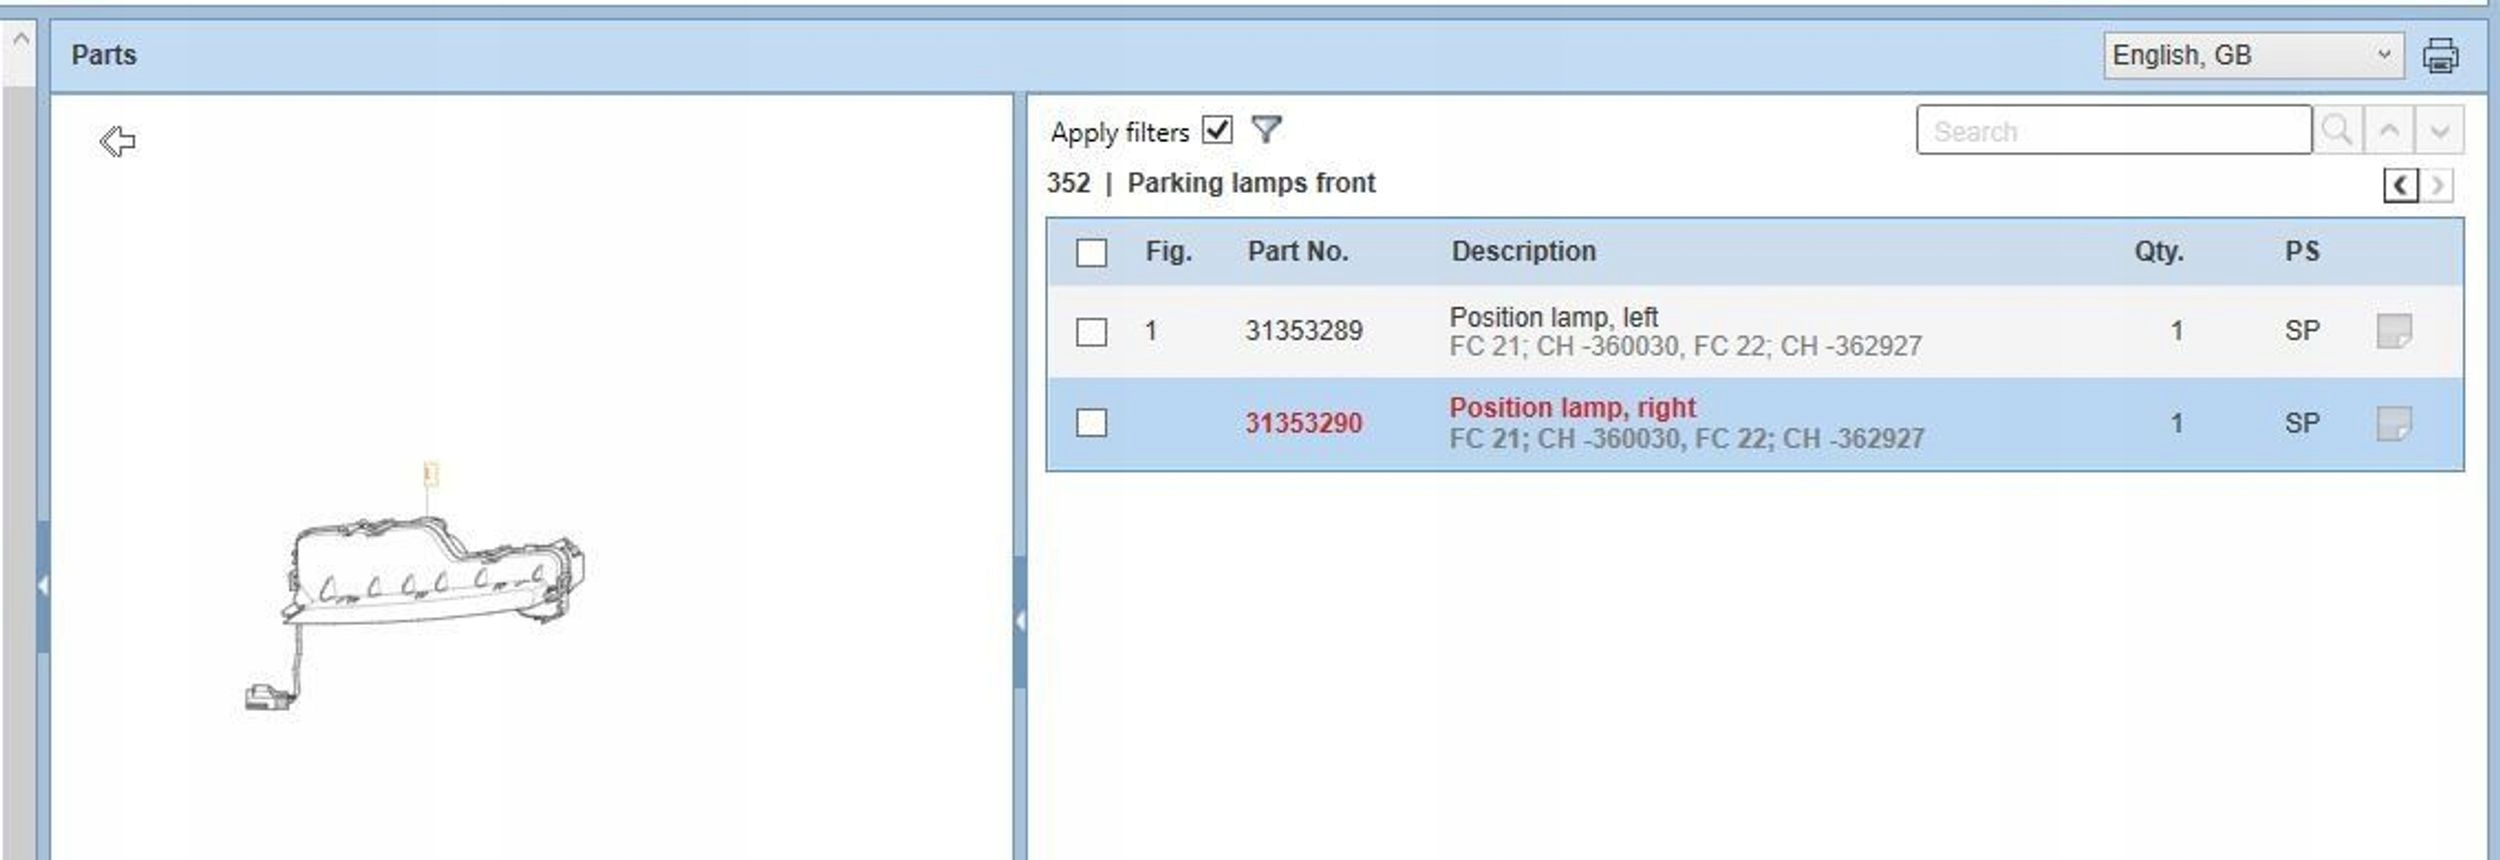Collapse the diagram panel using the splitter handle
This screenshot has width=2500, height=860.
click(1019, 621)
